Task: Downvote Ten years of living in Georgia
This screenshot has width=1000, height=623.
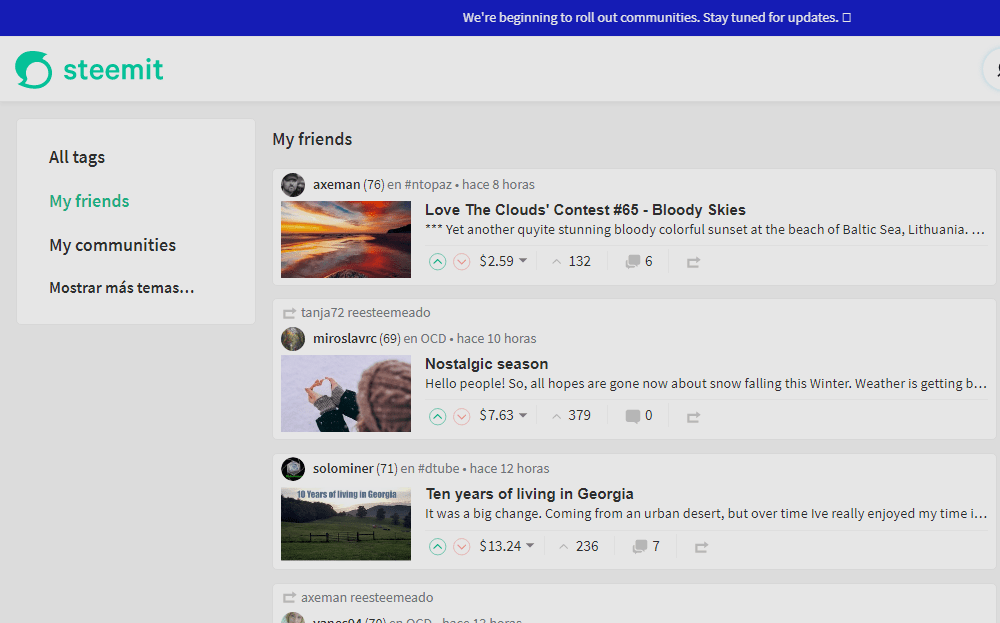Action: pyautogui.click(x=462, y=546)
